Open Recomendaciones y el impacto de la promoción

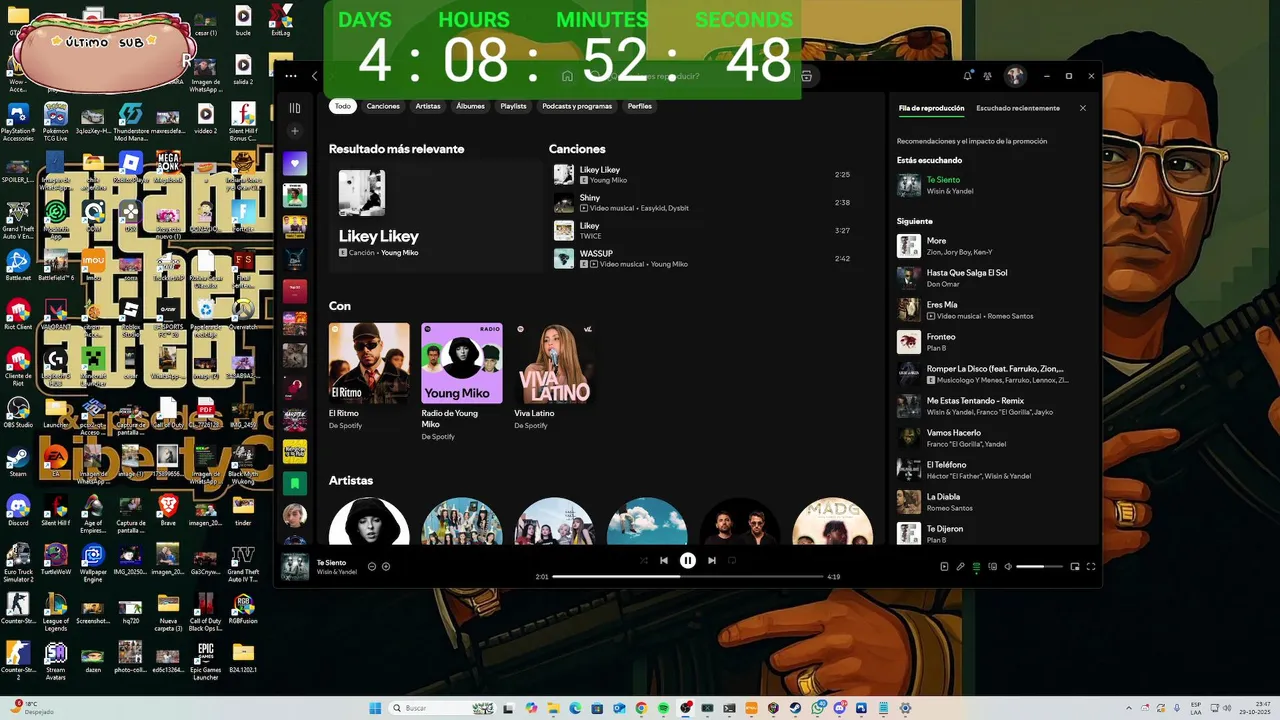point(972,141)
